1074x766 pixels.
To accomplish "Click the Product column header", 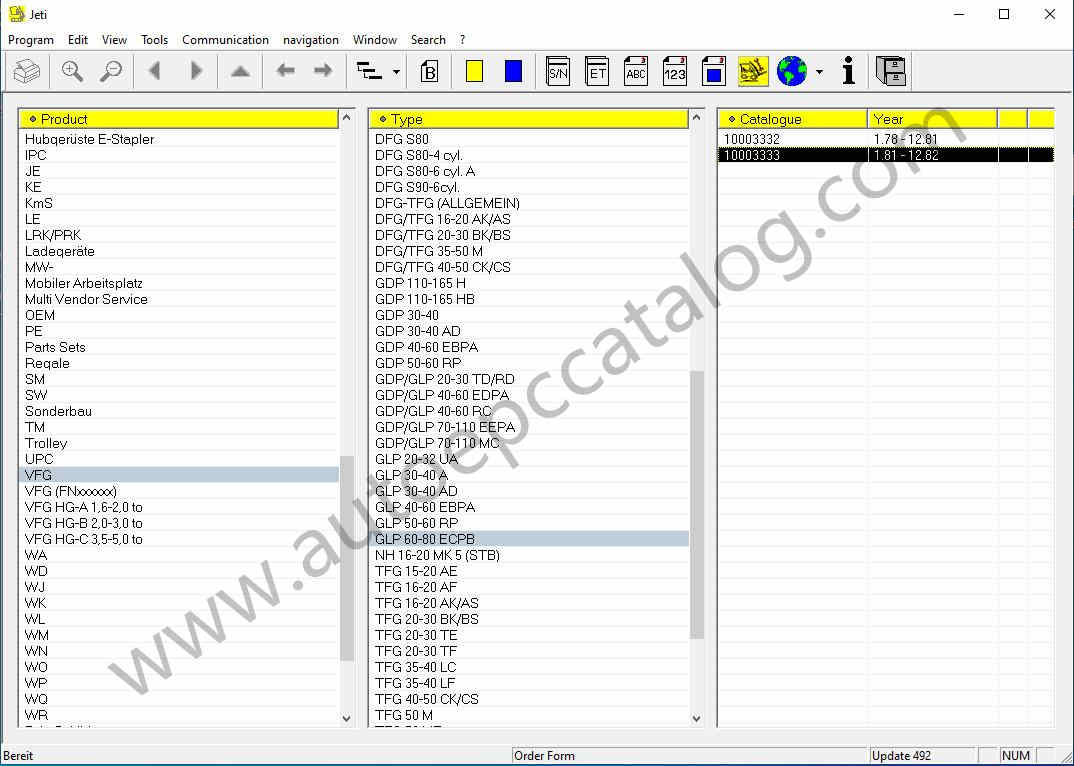I will [179, 119].
